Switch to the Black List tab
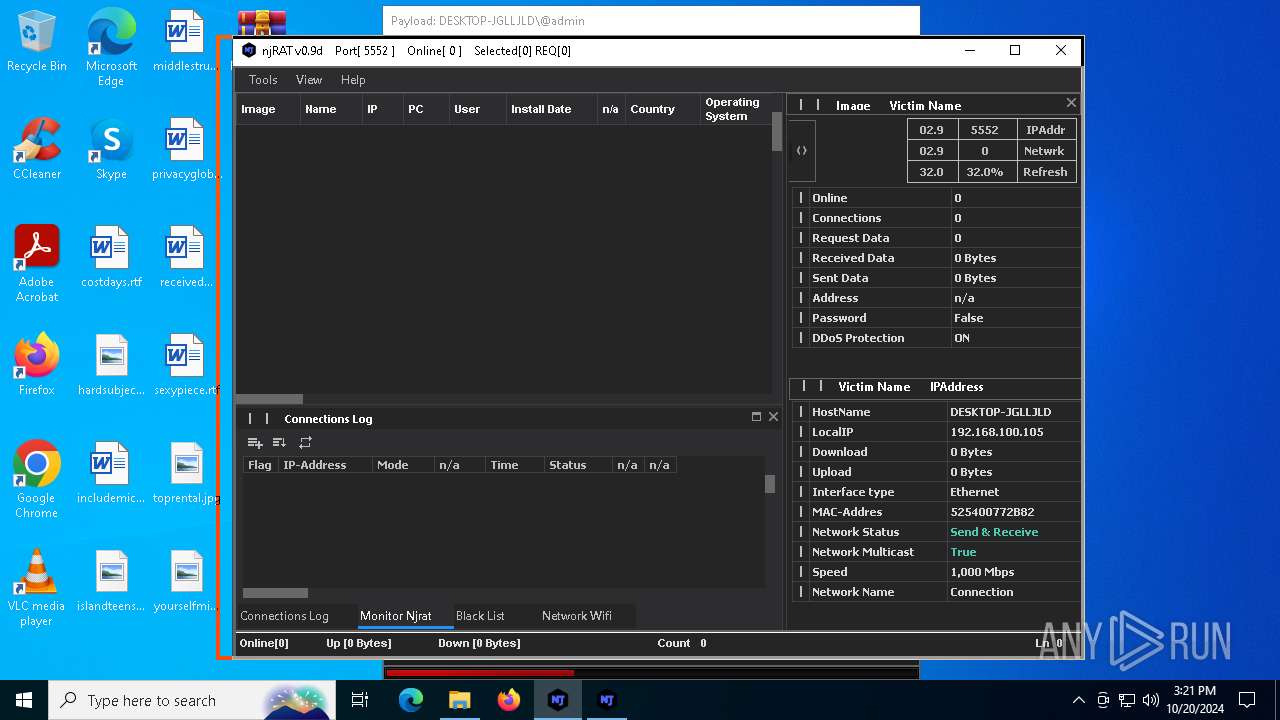Screen dimensions: 1280x720 click(480, 616)
